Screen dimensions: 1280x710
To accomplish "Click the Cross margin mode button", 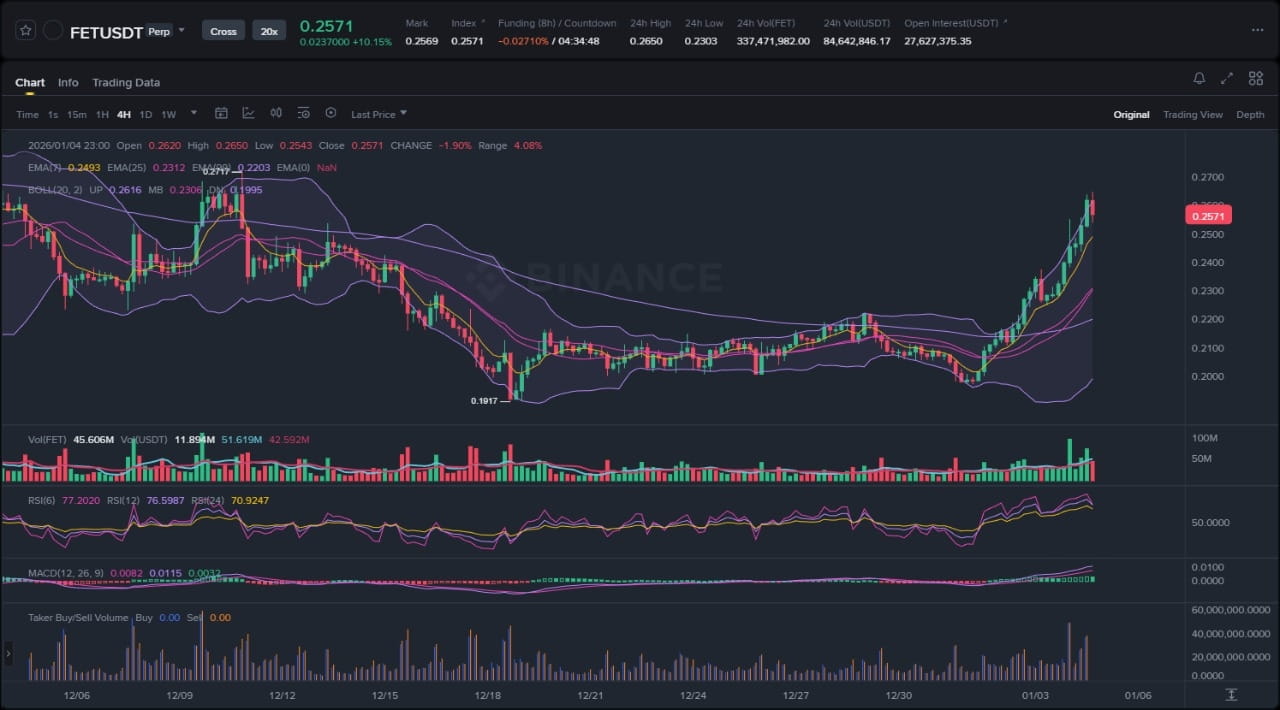I will tap(223, 31).
